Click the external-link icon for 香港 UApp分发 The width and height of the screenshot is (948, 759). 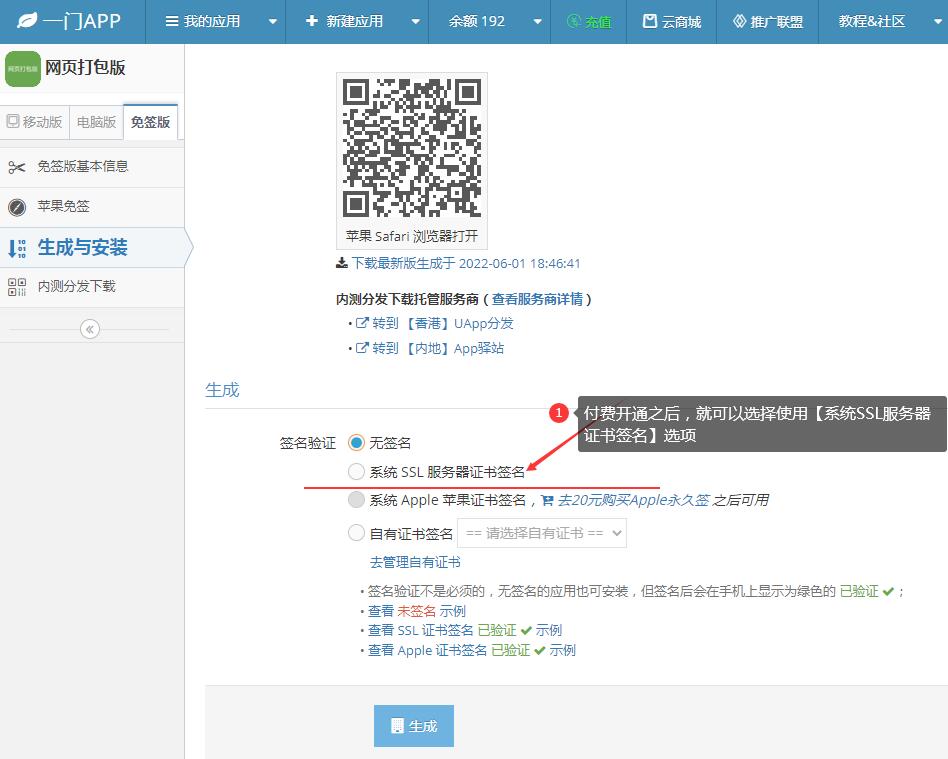click(x=362, y=323)
